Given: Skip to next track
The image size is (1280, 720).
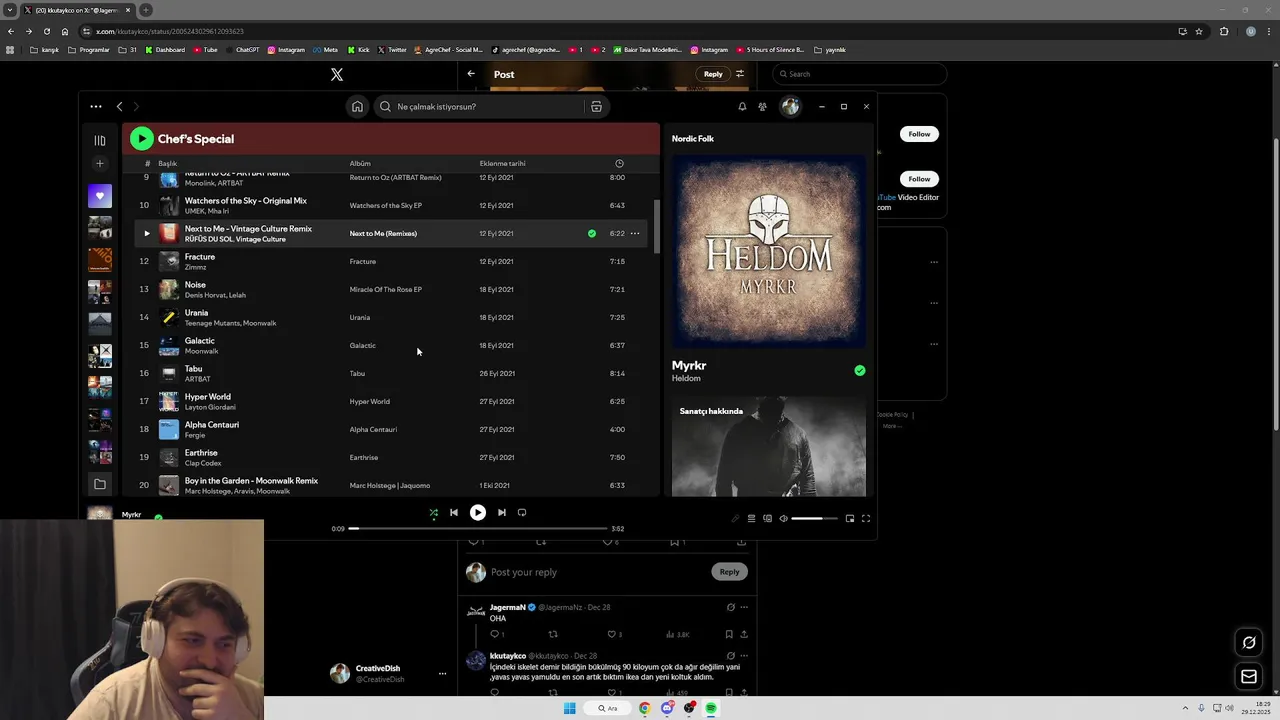Looking at the screenshot, I should pos(502,512).
